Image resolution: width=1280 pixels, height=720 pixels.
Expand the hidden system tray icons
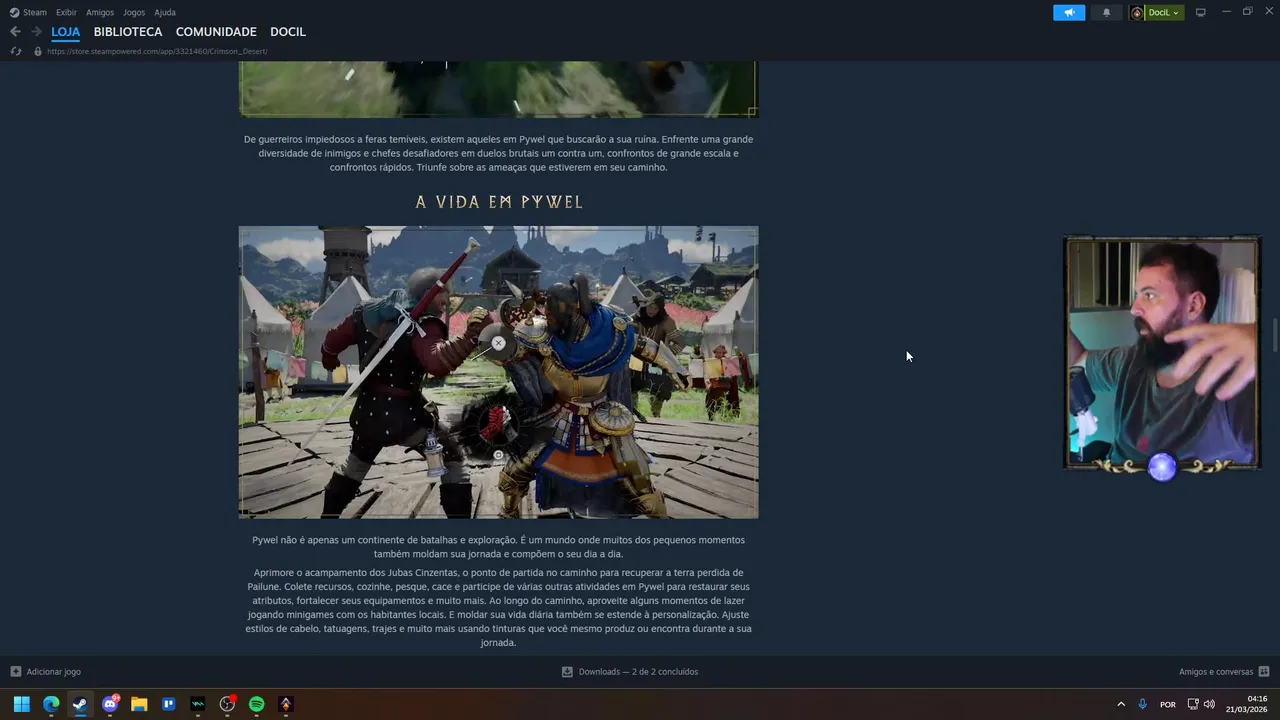(1121, 704)
